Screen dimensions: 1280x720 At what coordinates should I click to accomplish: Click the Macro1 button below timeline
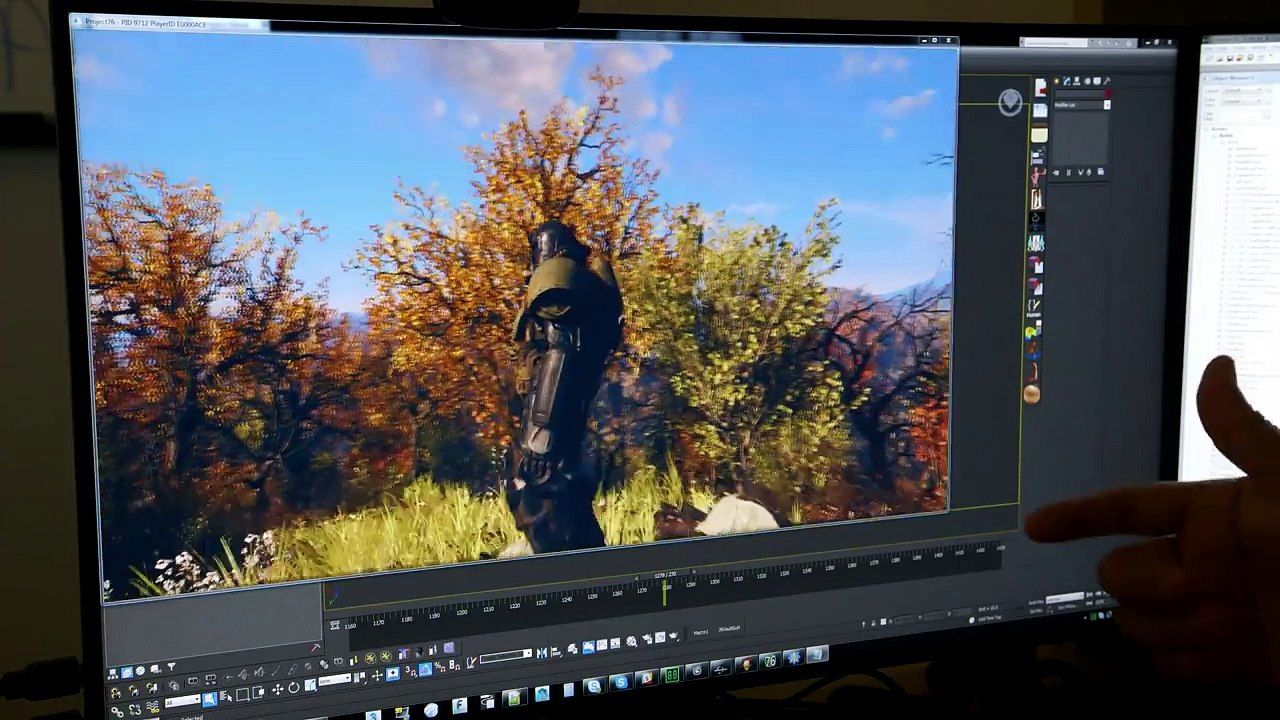tap(701, 632)
